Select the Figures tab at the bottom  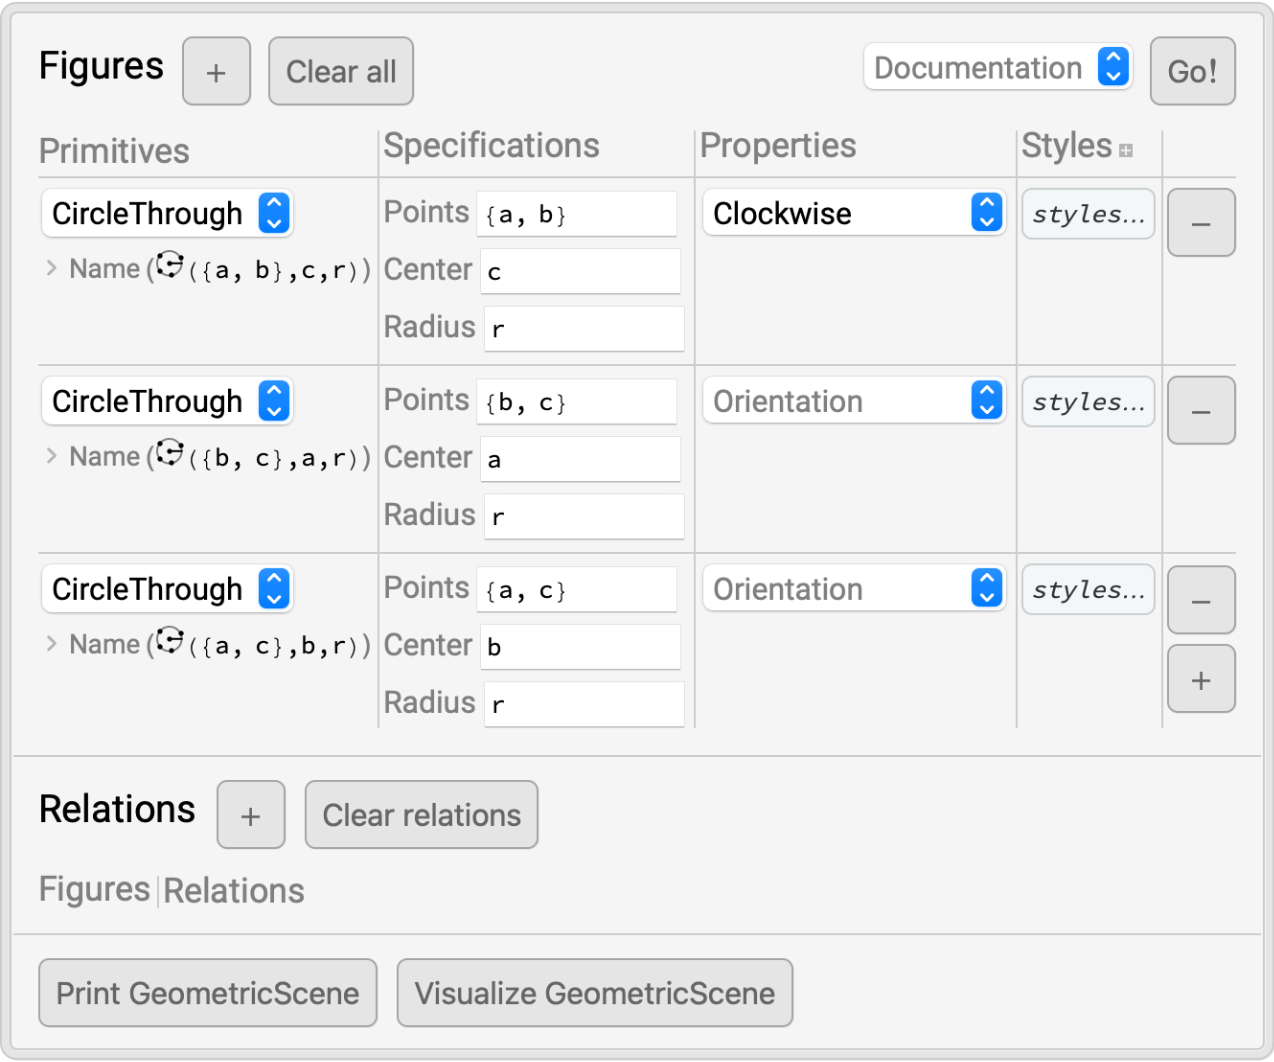pyautogui.click(x=94, y=889)
